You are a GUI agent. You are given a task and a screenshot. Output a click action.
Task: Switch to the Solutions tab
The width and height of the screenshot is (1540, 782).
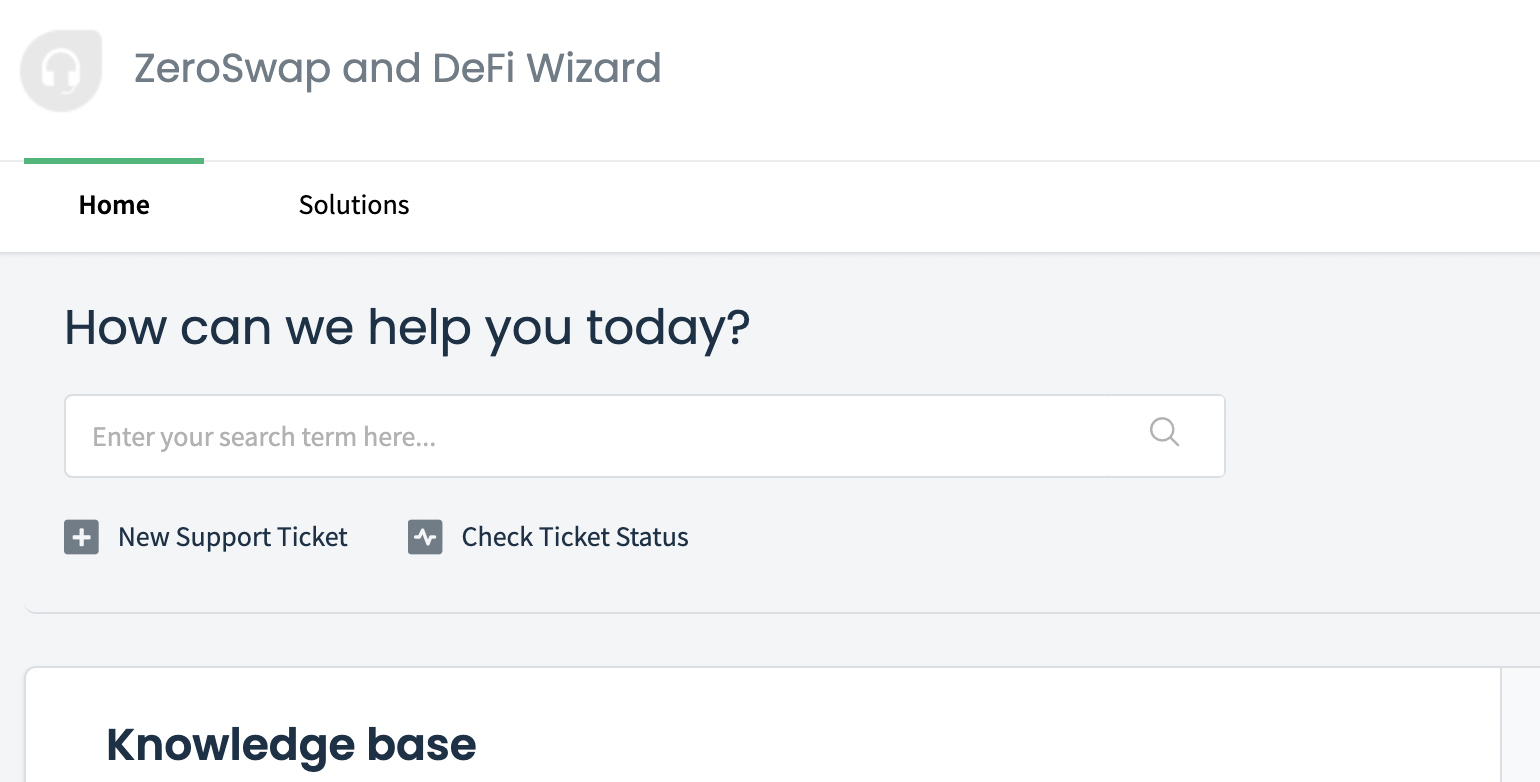tap(354, 205)
